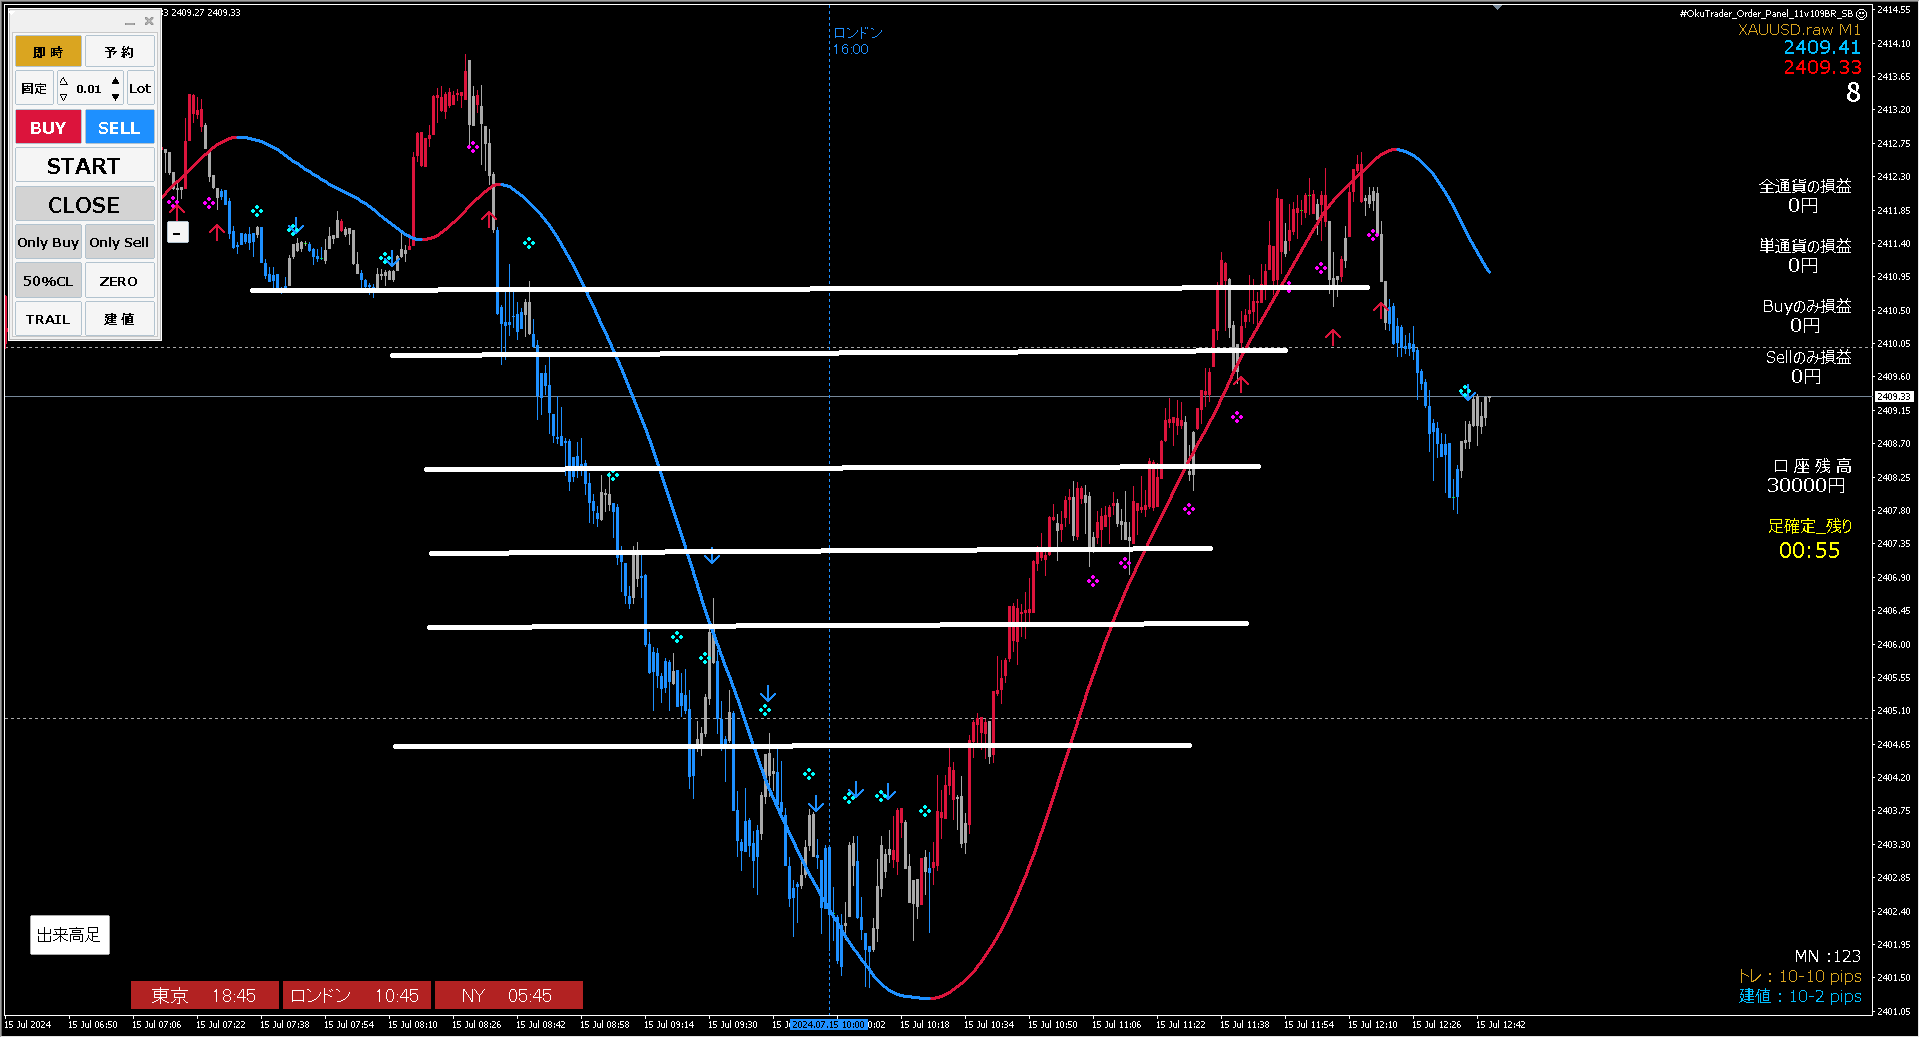Toggle the Only Sell filter
1920x1038 pixels.
click(x=119, y=242)
